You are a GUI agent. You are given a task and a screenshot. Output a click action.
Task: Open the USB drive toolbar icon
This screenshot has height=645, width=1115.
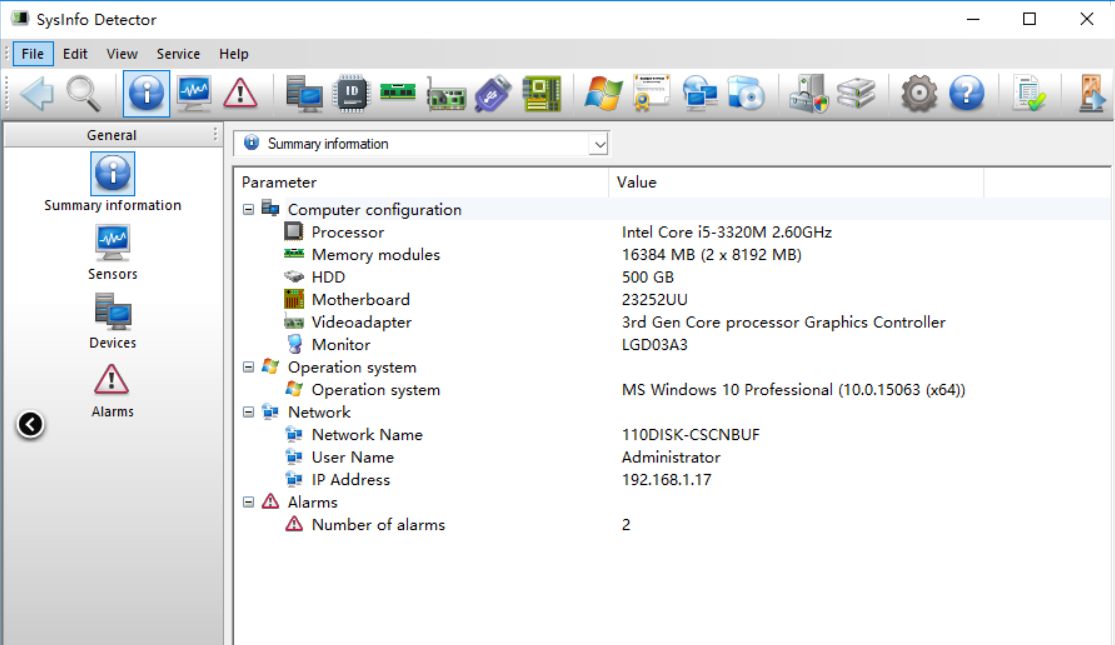493,93
